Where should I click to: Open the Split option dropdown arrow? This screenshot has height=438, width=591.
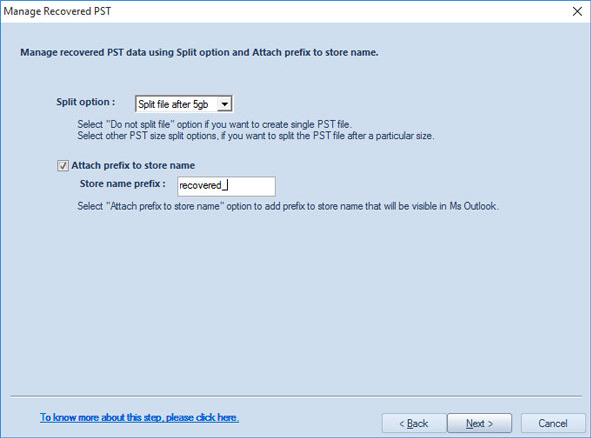tap(224, 104)
